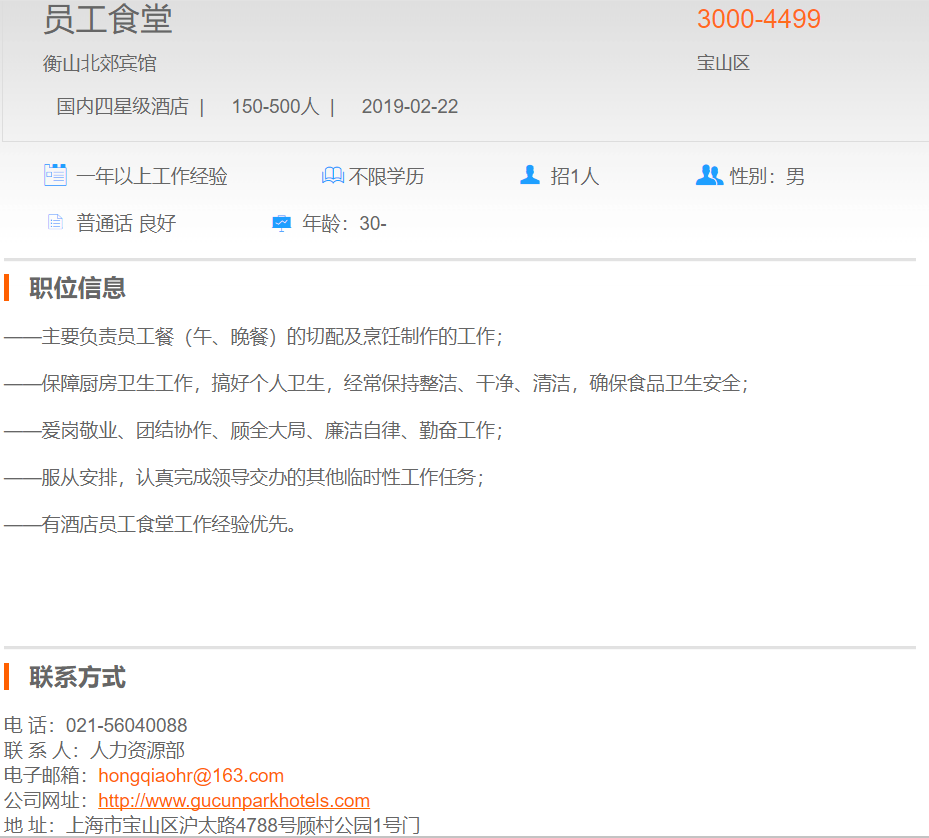Click the 国内四星级酒店 category text
929x838 pixels.
(x=122, y=106)
